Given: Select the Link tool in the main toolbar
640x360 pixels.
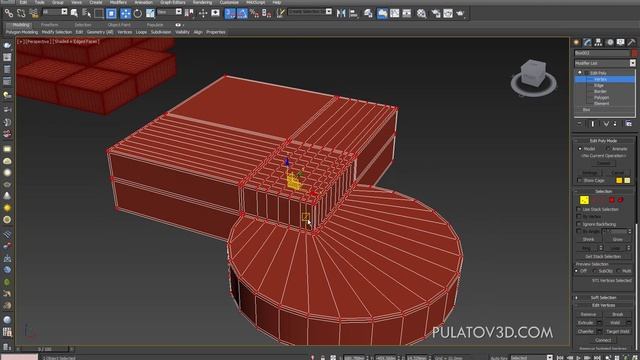Looking at the screenshot, I should click(x=8, y=13).
